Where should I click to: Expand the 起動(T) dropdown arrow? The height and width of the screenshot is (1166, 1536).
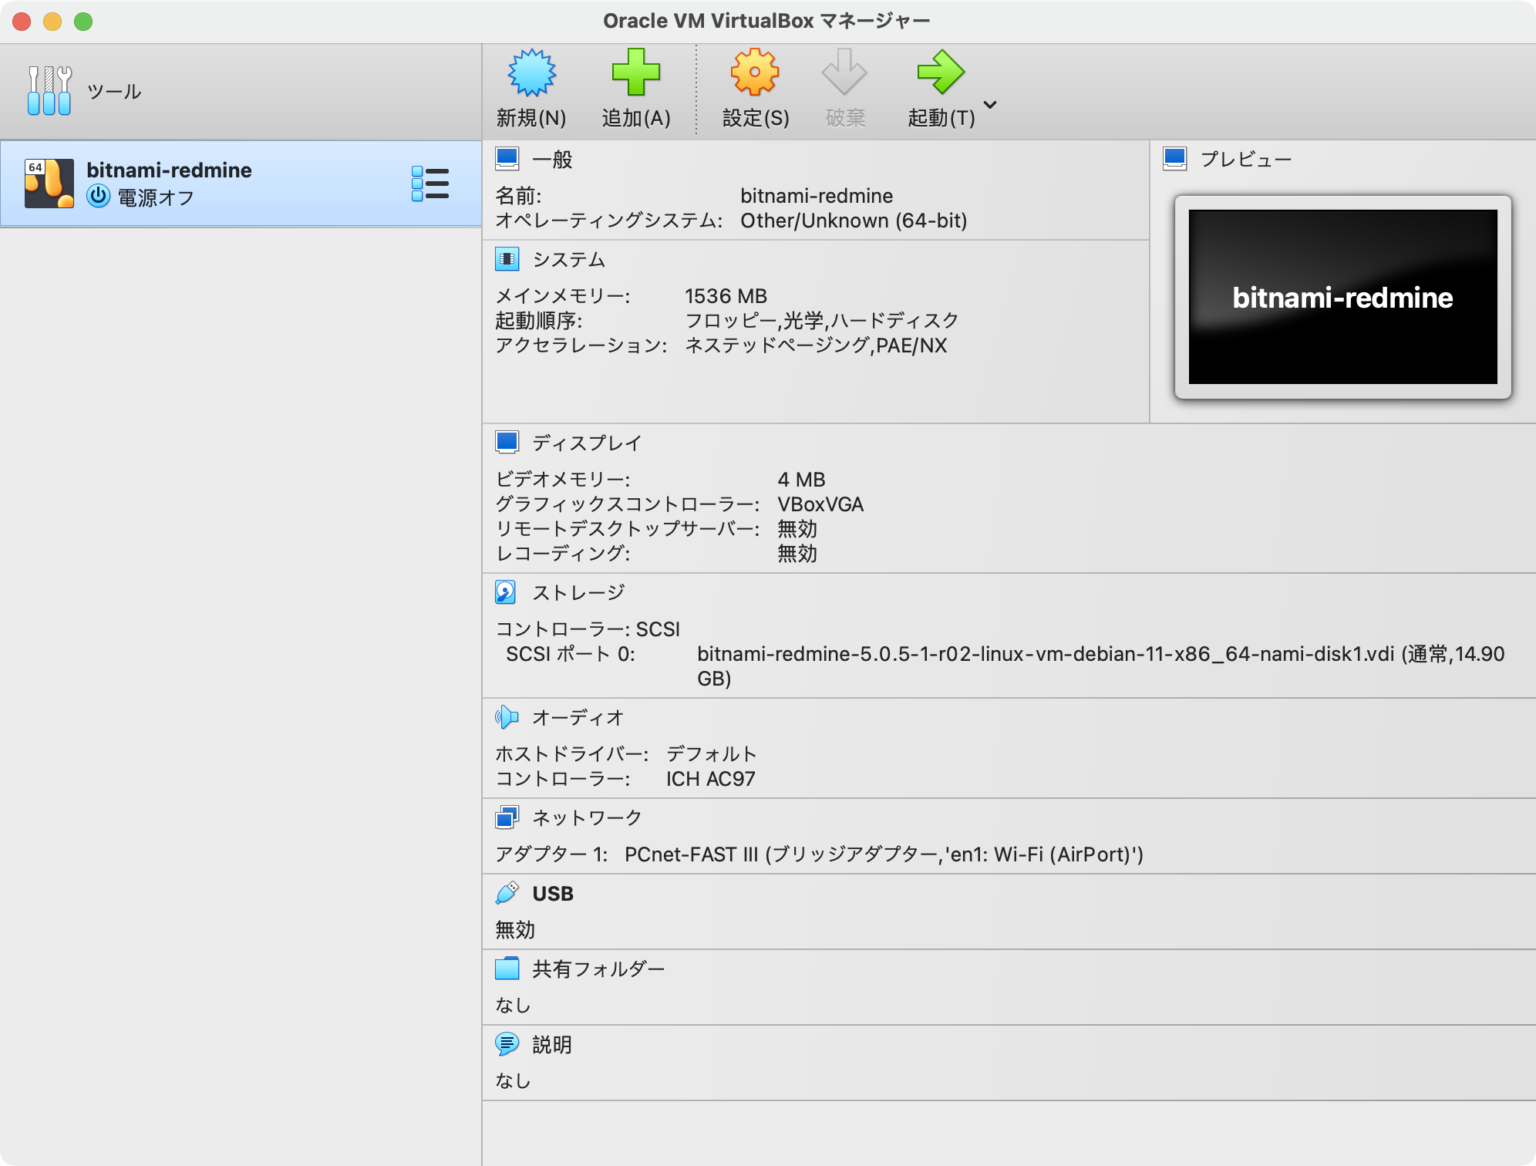[x=989, y=104]
